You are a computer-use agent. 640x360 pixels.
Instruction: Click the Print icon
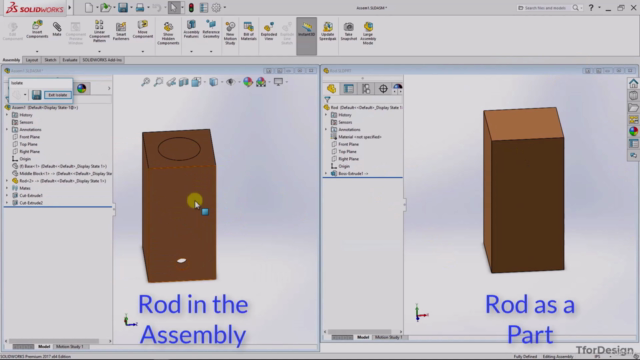click(x=140, y=7)
